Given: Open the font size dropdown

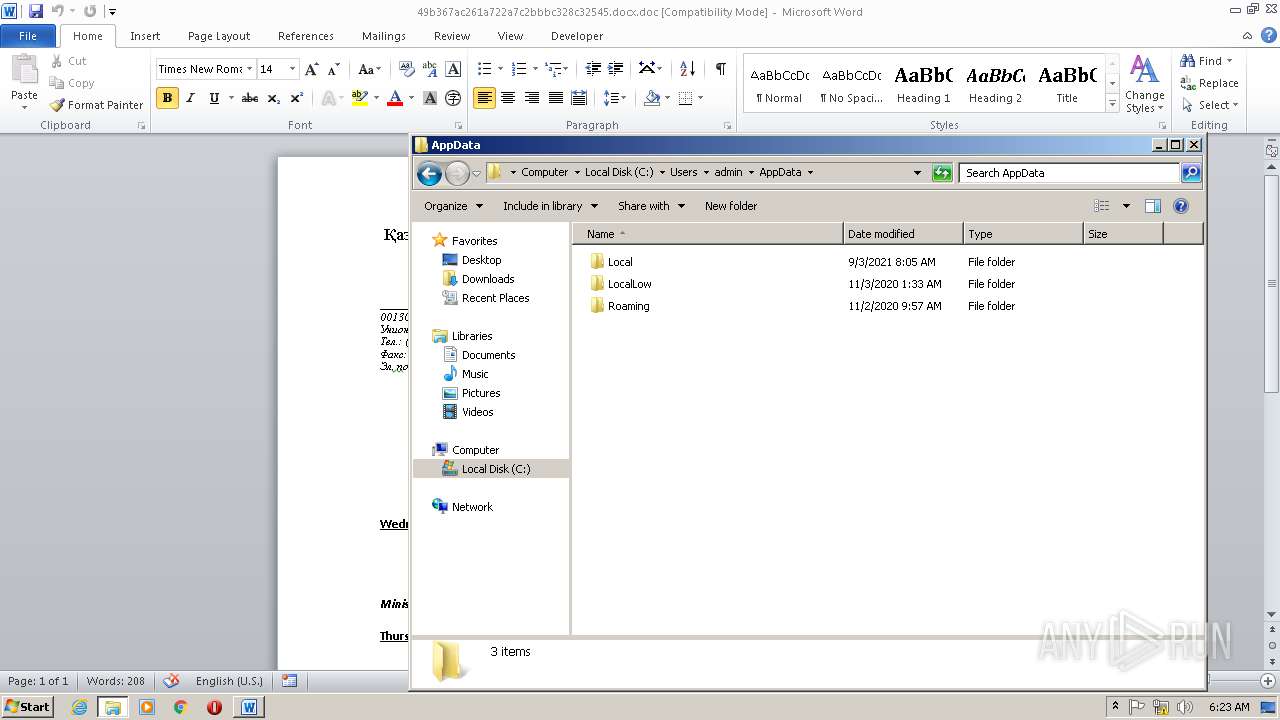Looking at the screenshot, I should coord(292,69).
